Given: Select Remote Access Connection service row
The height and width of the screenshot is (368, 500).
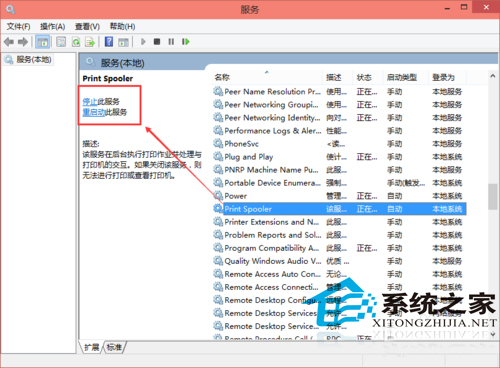Looking at the screenshot, I should 340,287.
